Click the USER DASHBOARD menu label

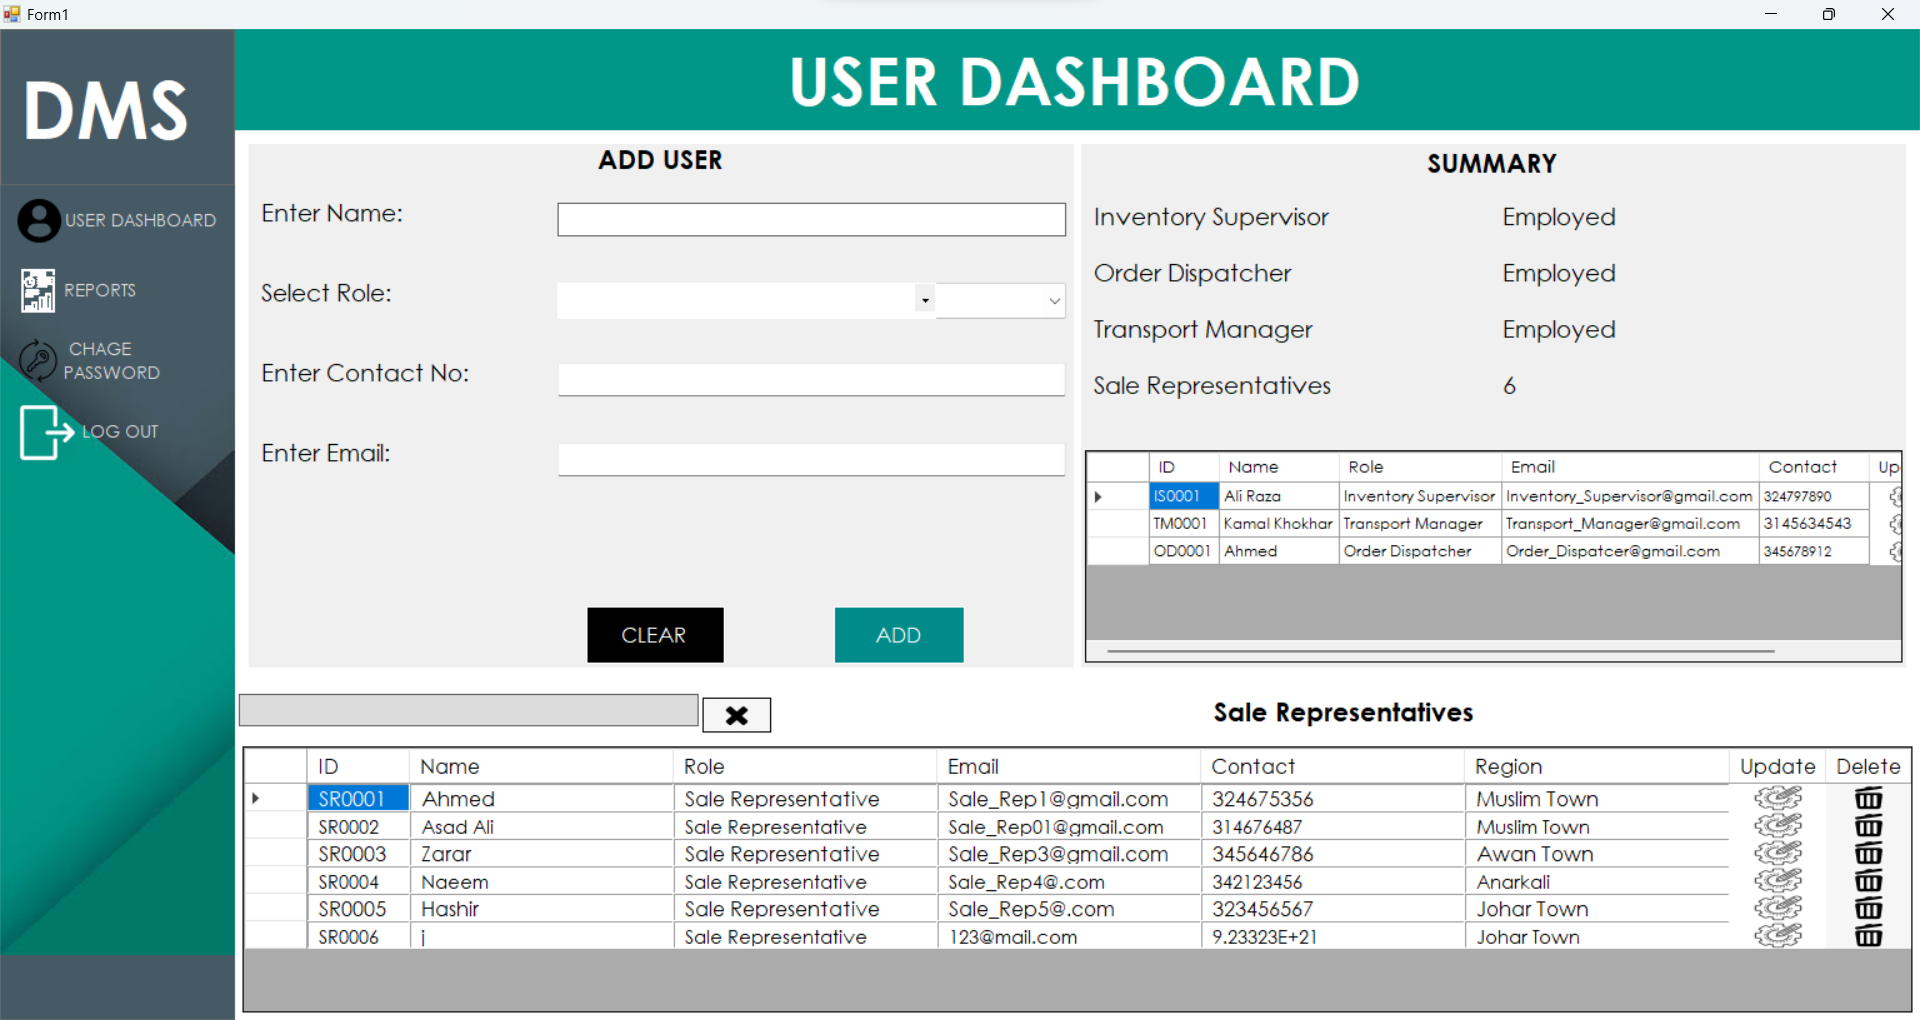140,221
